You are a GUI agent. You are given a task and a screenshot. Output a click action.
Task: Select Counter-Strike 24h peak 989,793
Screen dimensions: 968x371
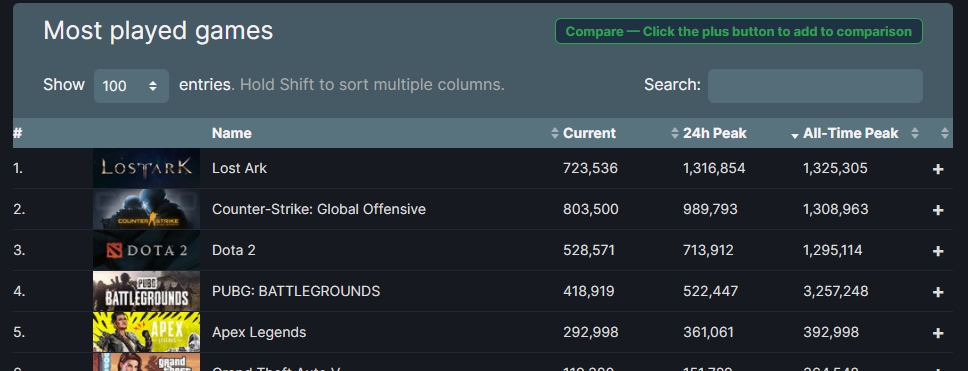(710, 209)
